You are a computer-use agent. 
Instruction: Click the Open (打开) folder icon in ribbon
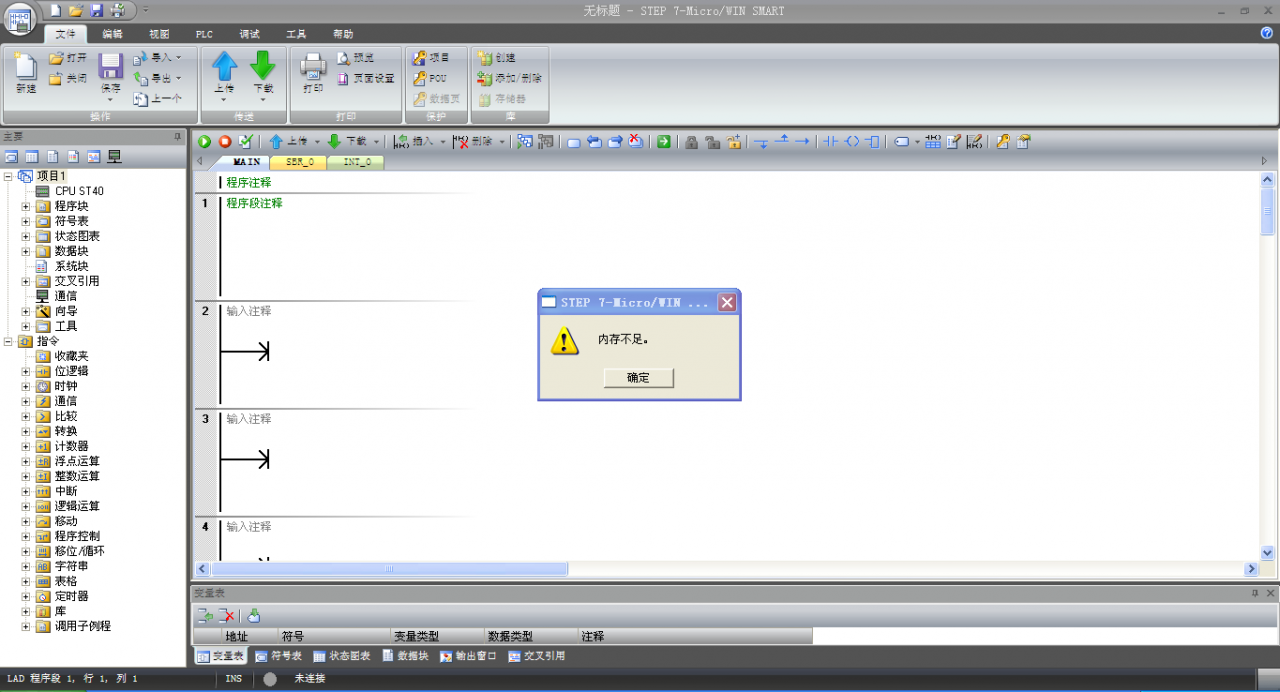pyautogui.click(x=57, y=58)
